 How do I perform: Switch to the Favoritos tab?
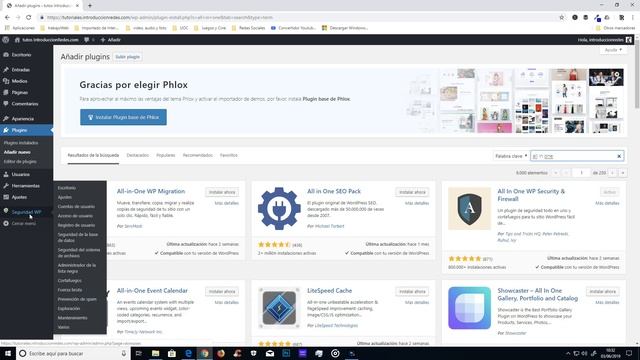(x=229, y=156)
